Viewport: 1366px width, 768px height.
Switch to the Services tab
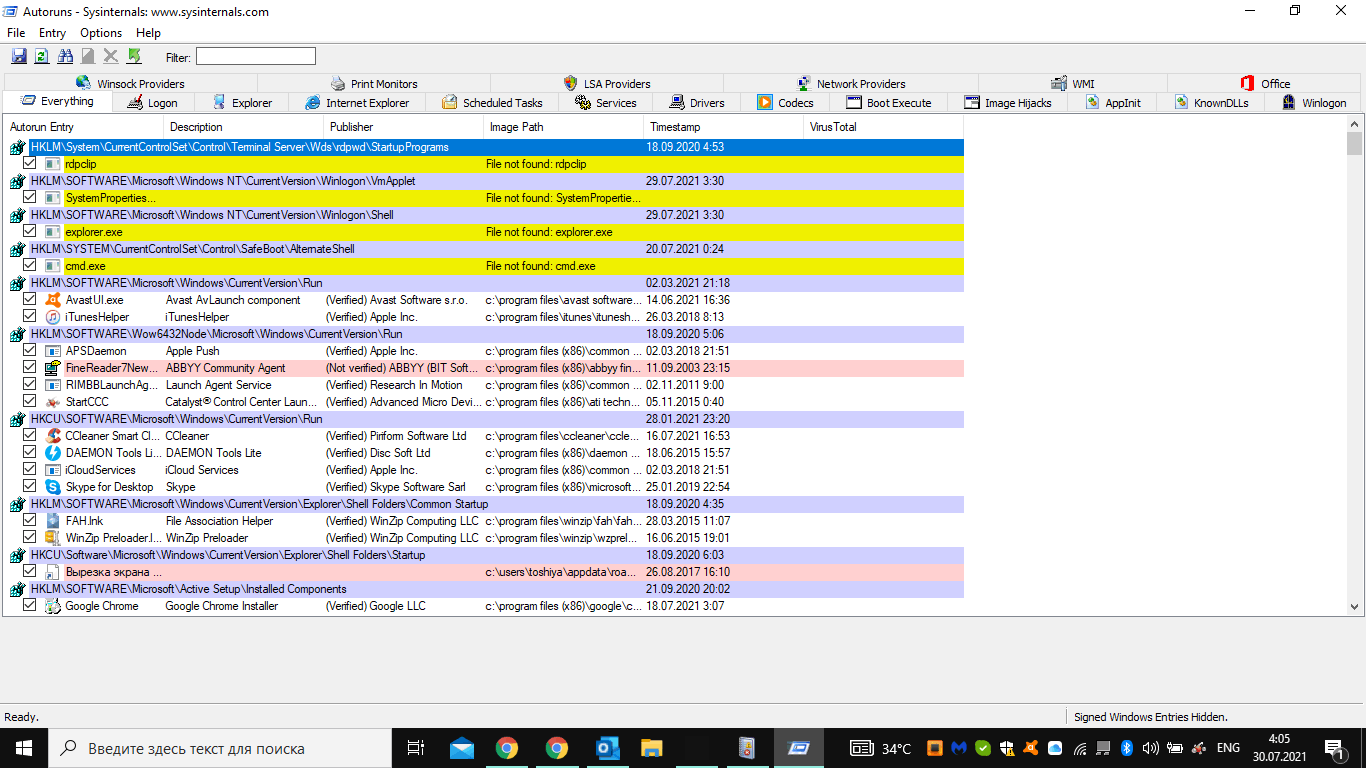point(606,102)
